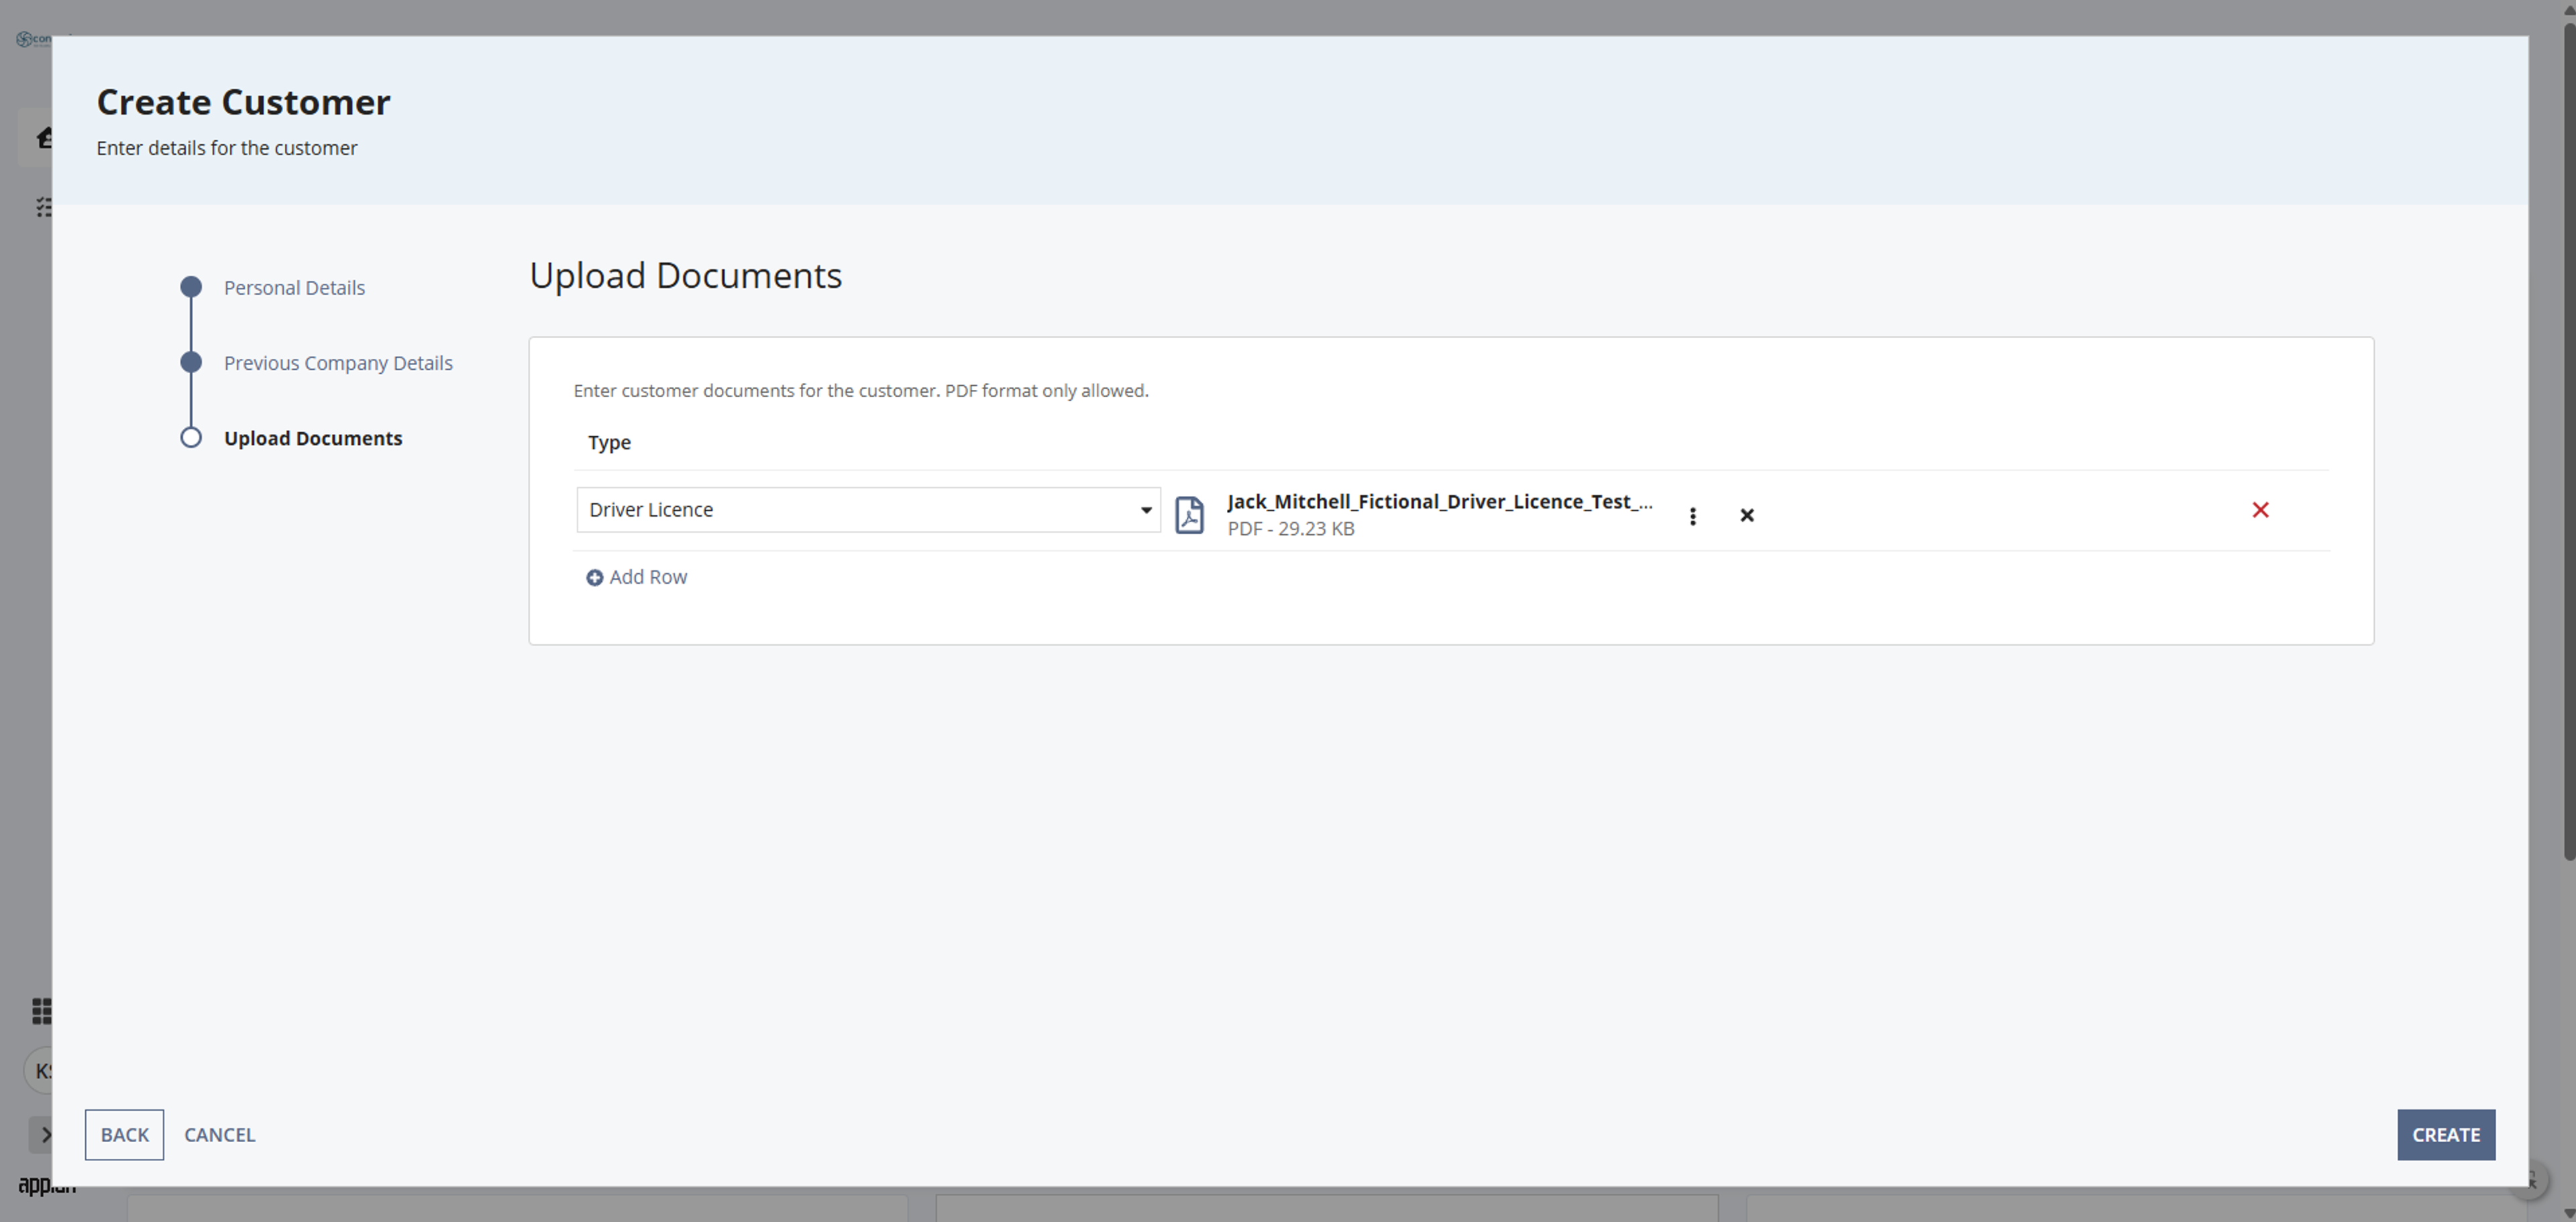This screenshot has width=2576, height=1222.
Task: Click the Type column header
Action: (609, 442)
